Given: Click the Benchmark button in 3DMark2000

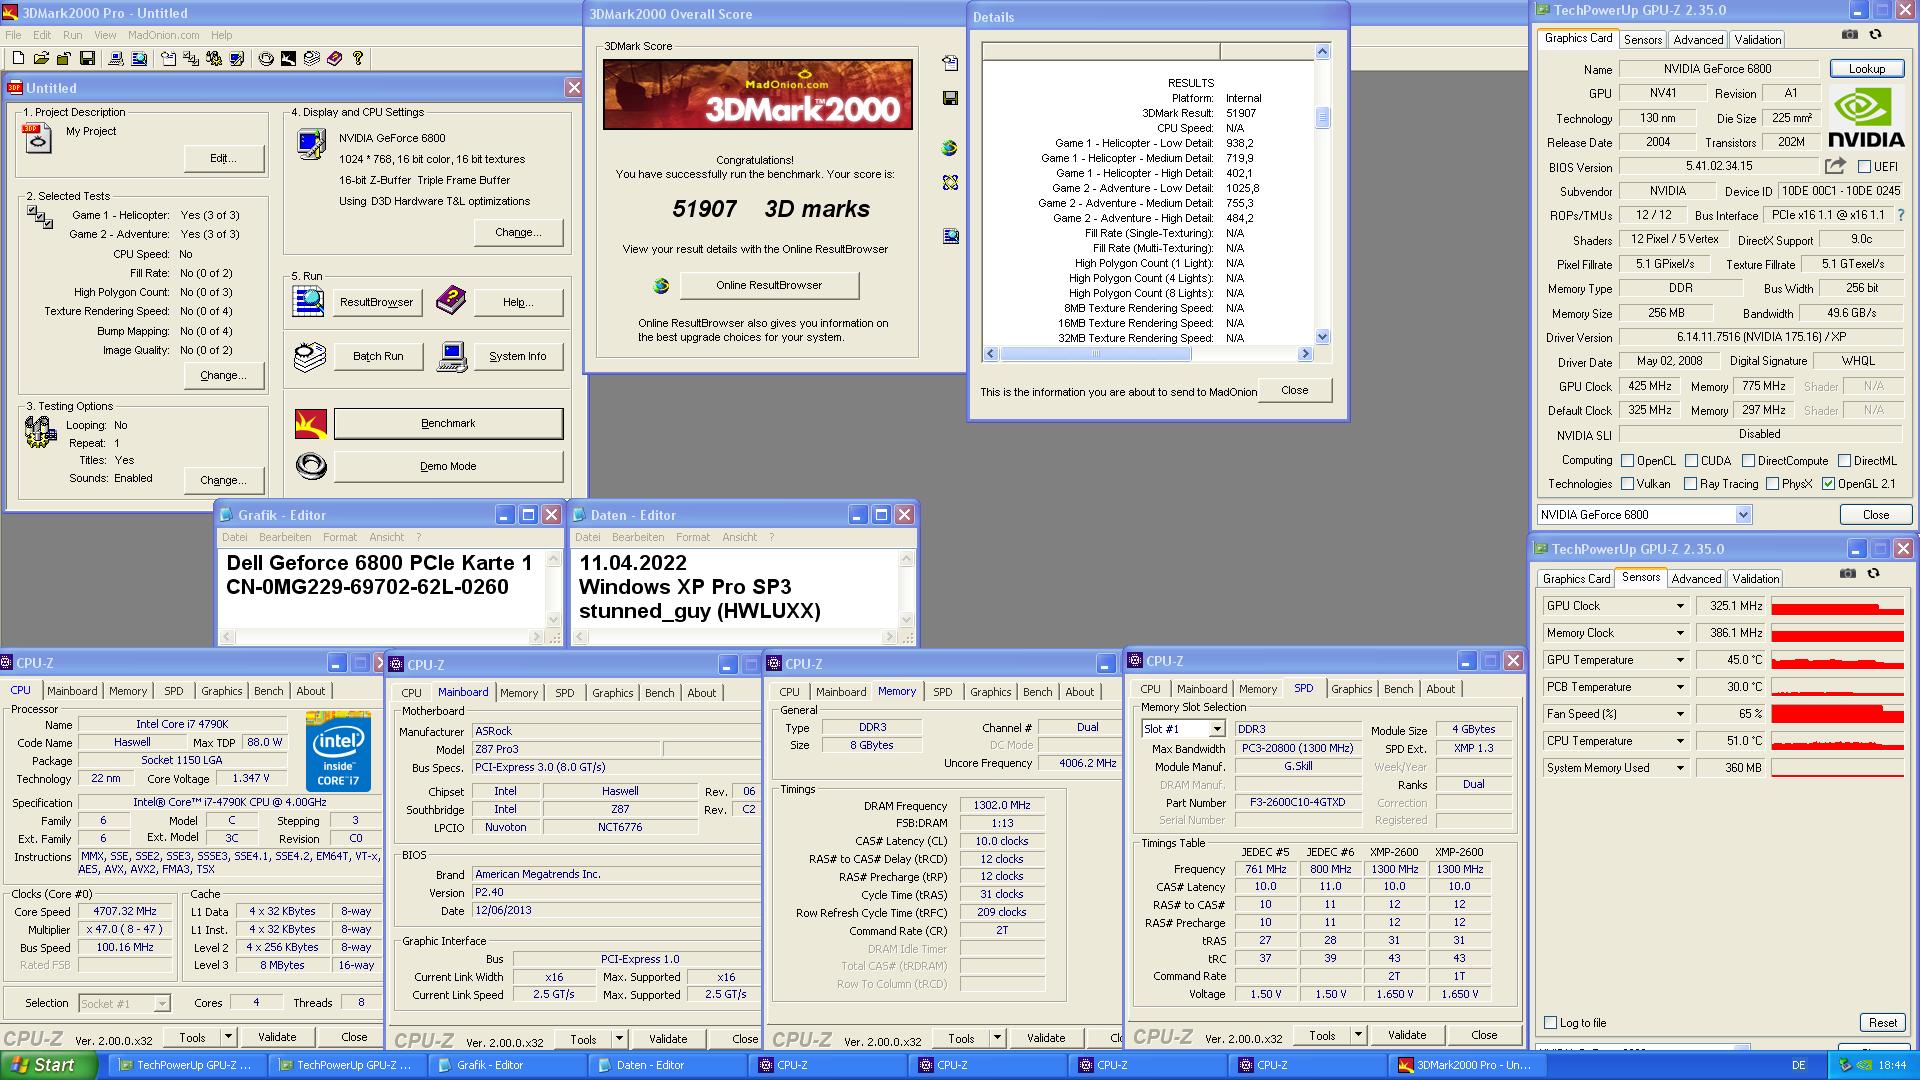Looking at the screenshot, I should coord(448,423).
